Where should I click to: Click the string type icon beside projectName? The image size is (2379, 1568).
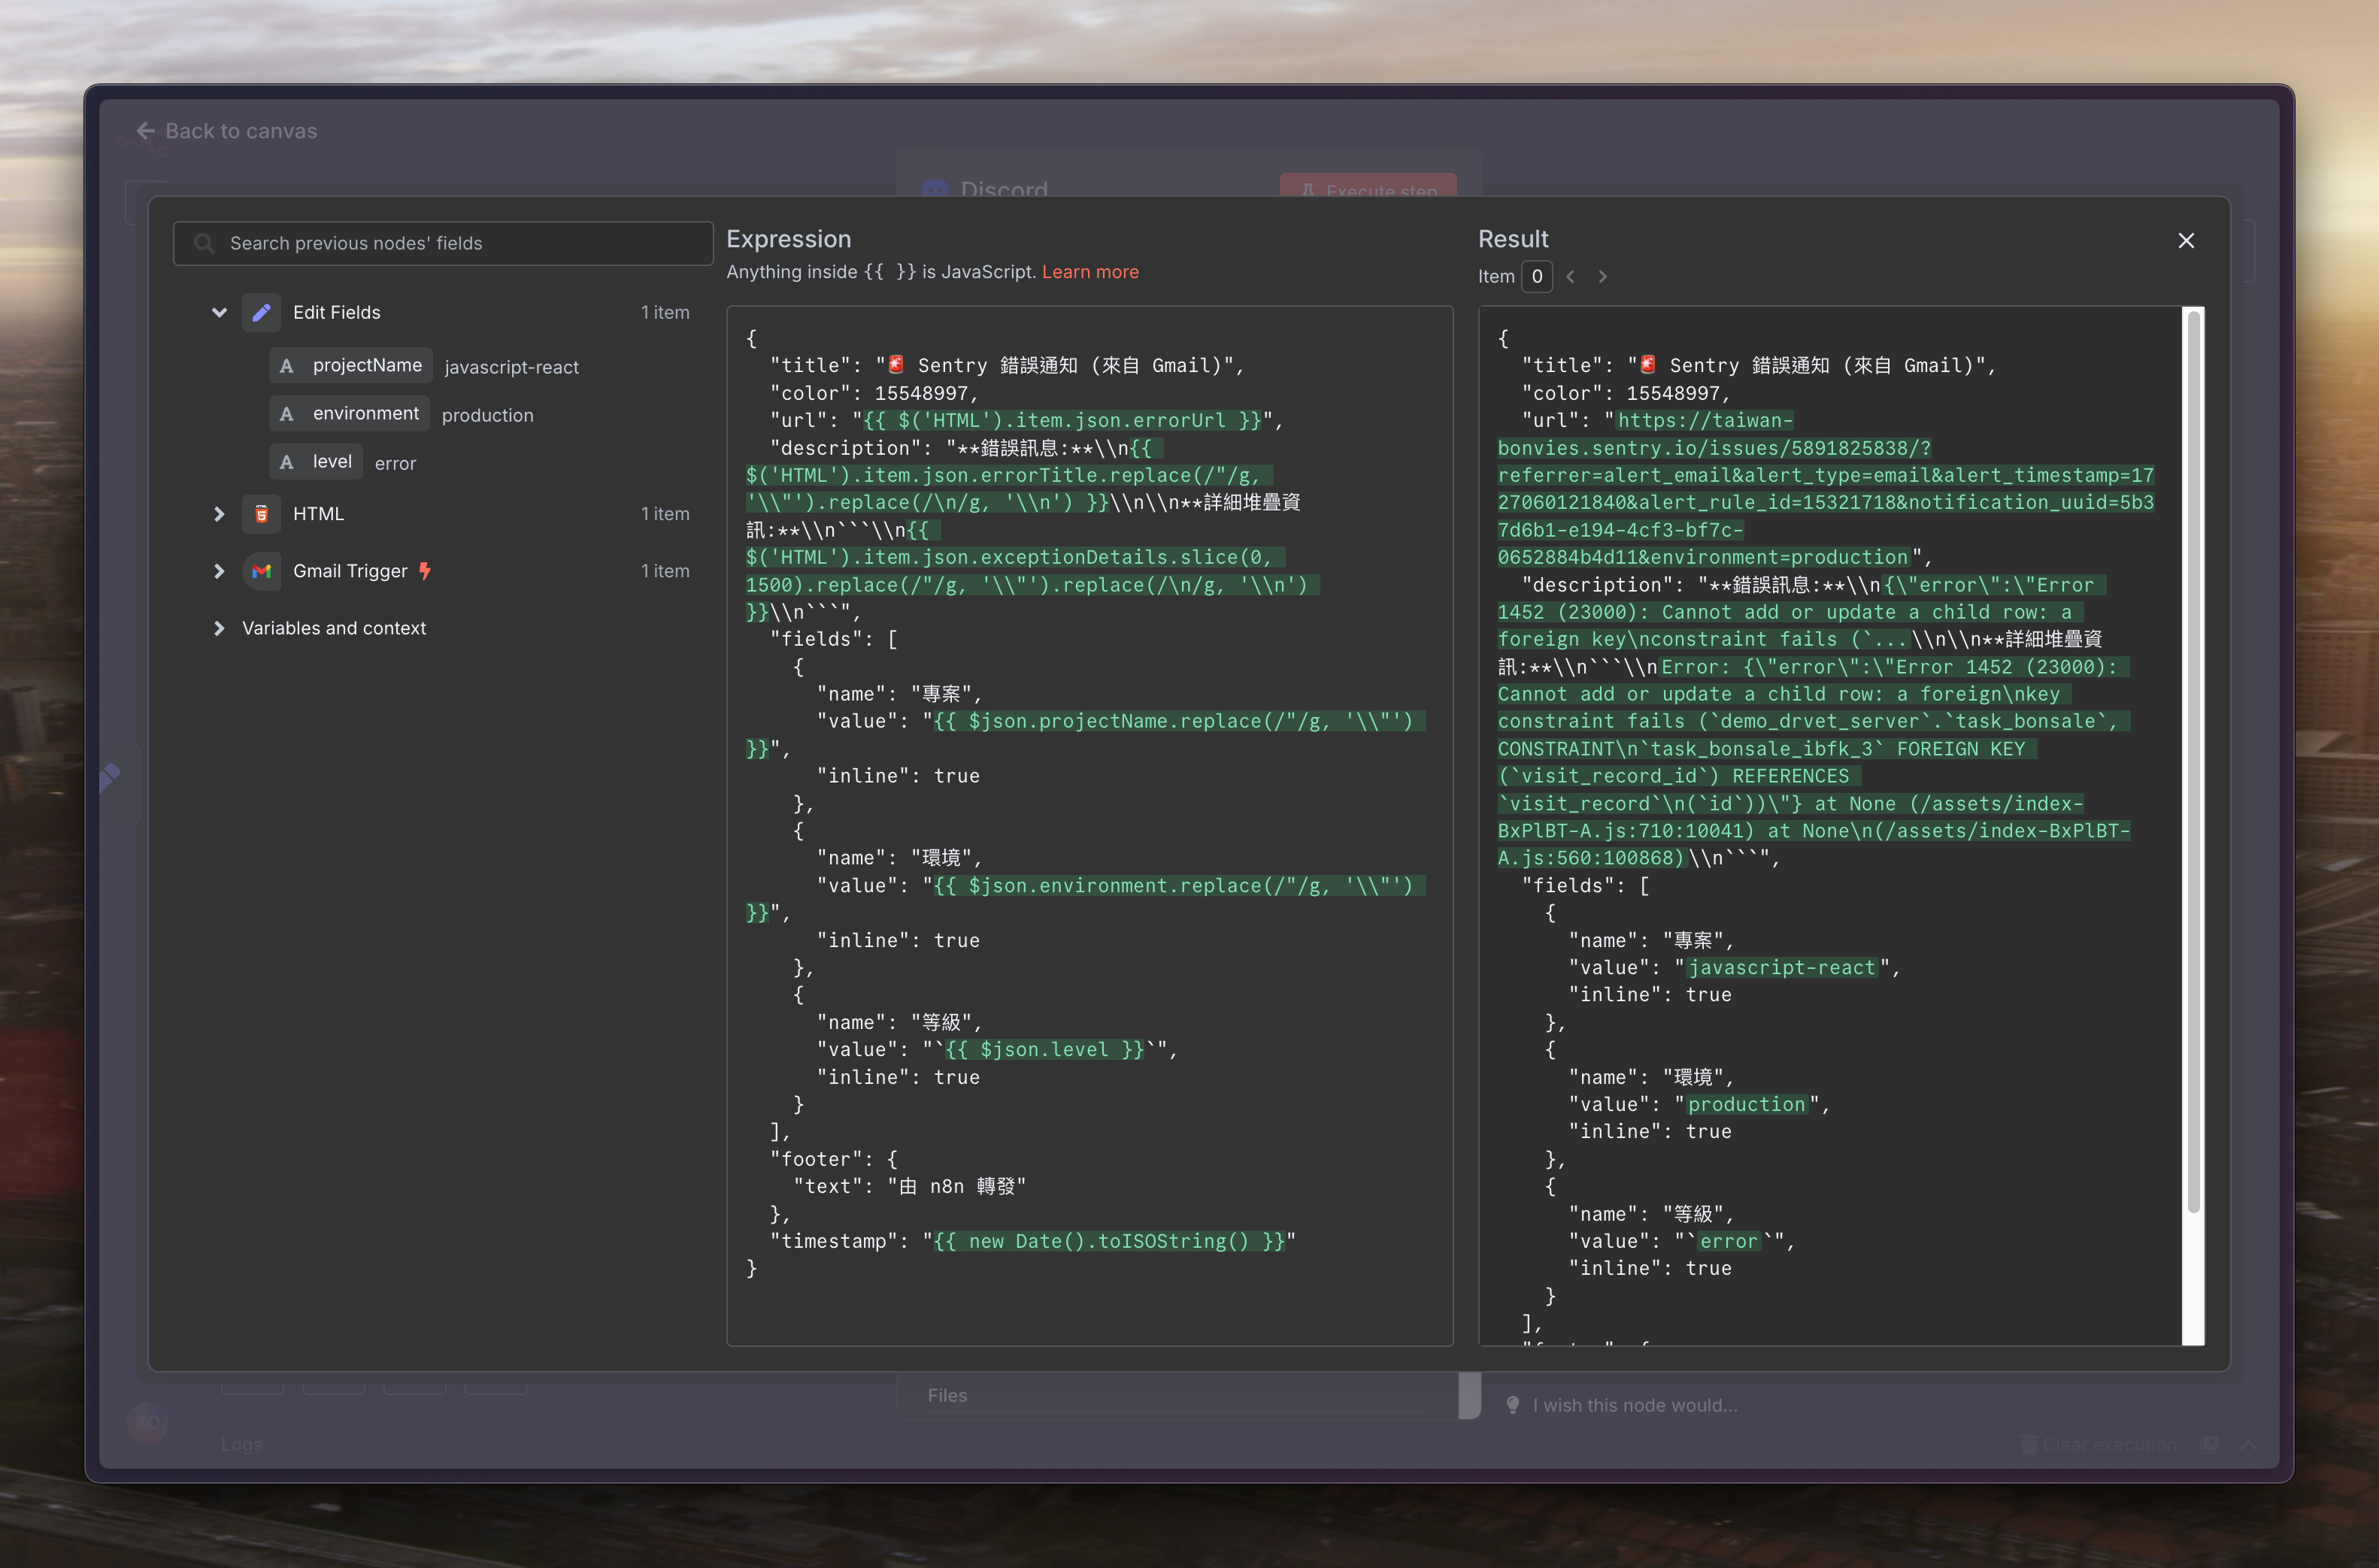pos(286,366)
